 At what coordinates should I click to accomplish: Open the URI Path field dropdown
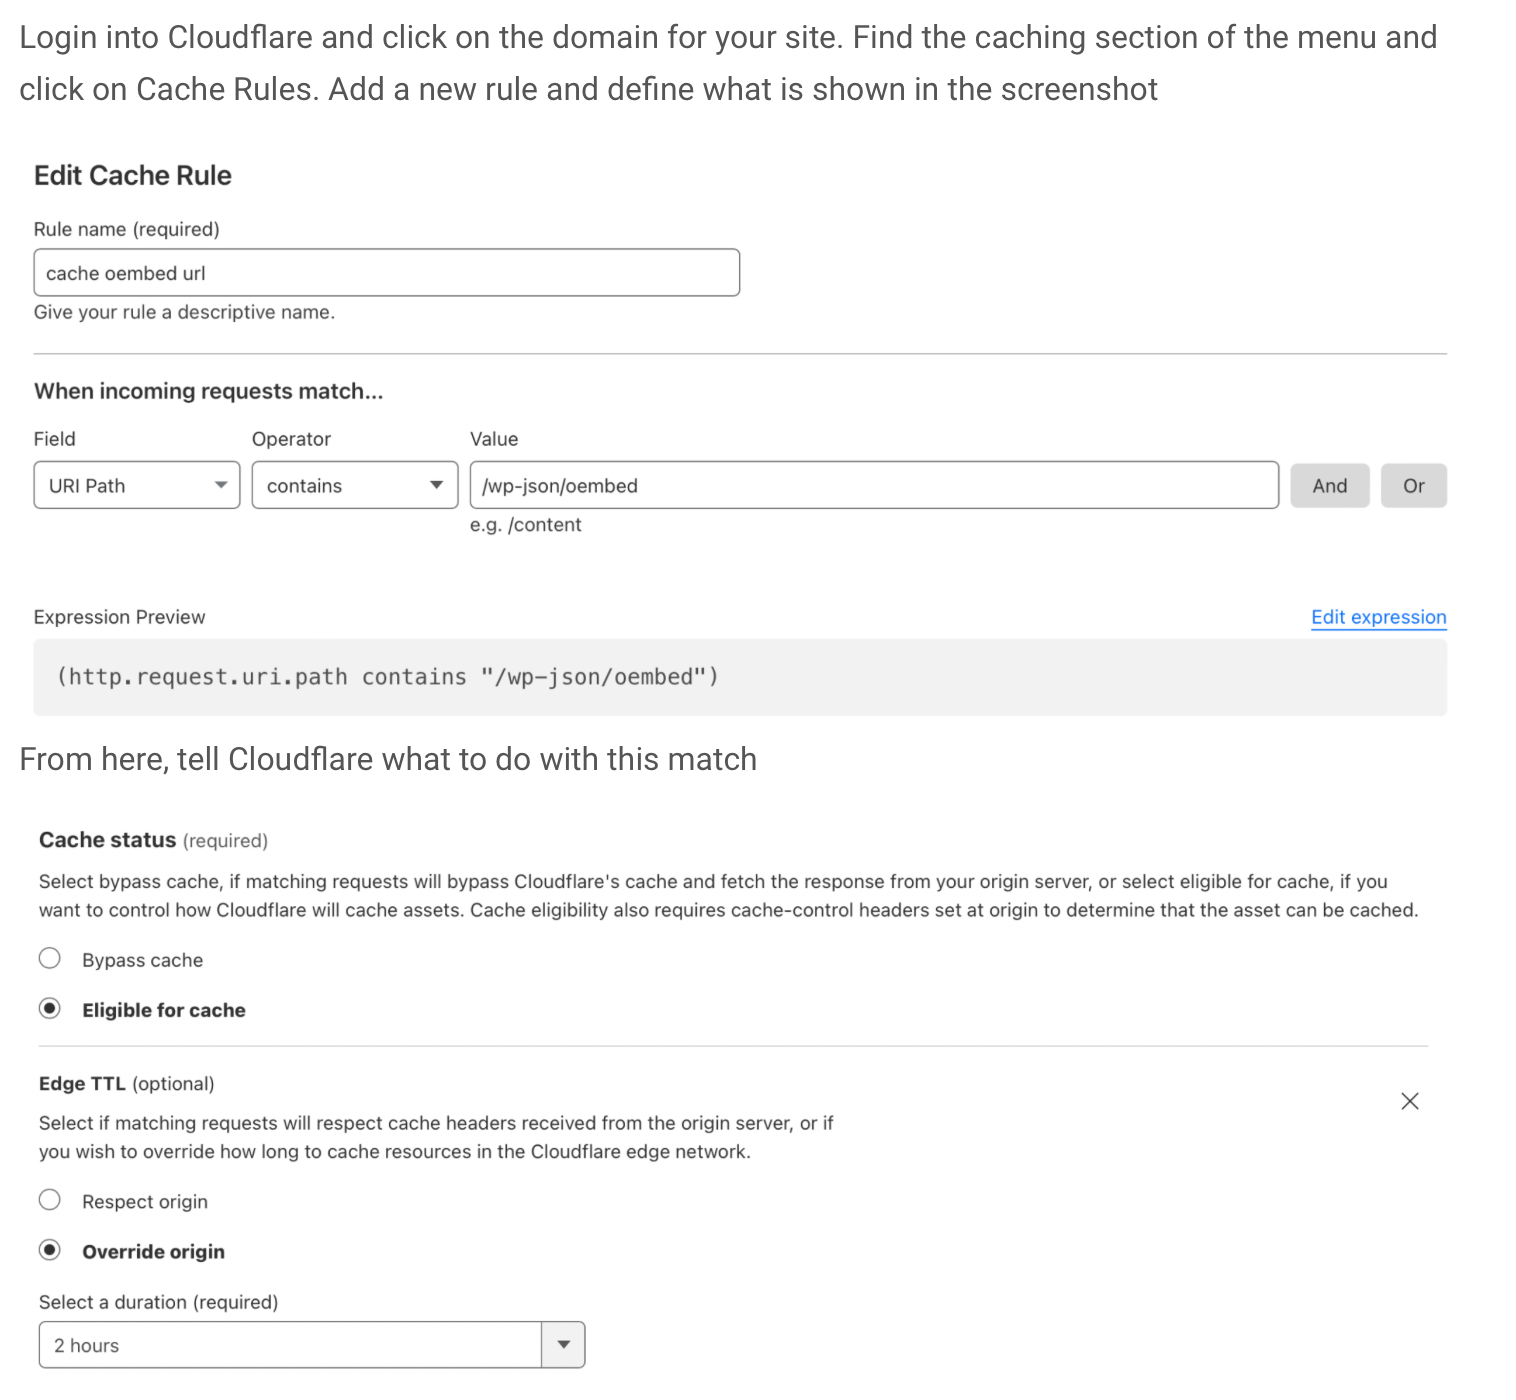137,485
